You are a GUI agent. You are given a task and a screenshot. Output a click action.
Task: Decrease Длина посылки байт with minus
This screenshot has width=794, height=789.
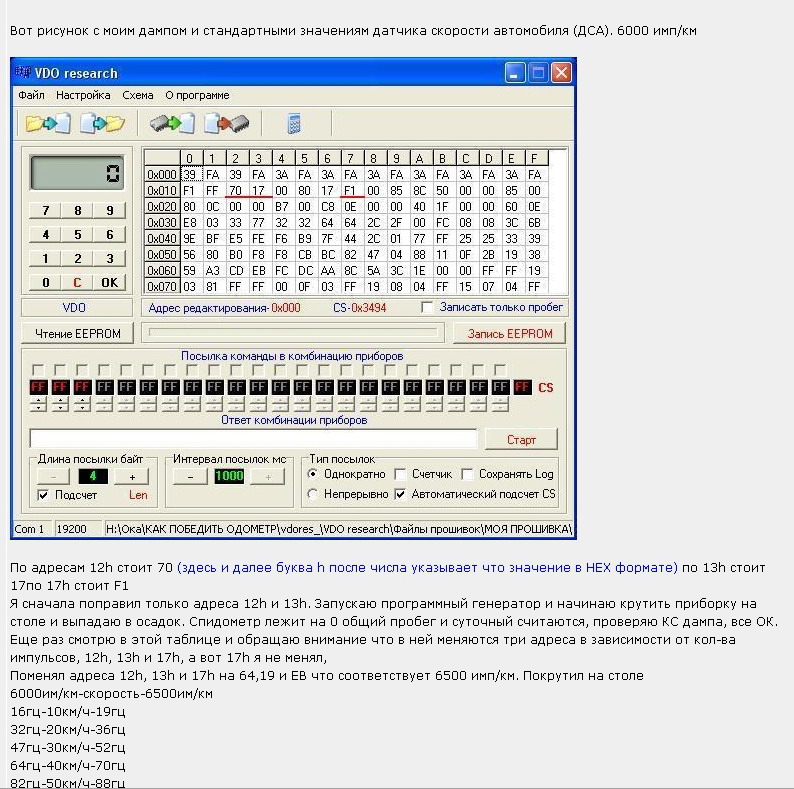(x=53, y=477)
